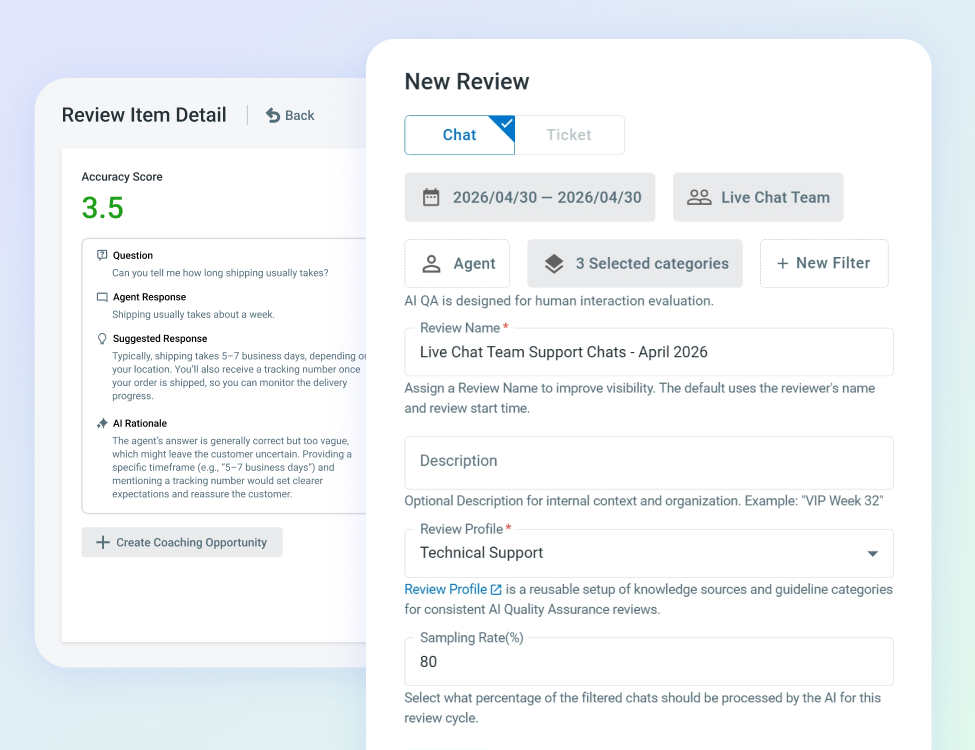The image size is (975, 750).
Task: Click the person icon in Agent filter
Action: [x=432, y=264]
